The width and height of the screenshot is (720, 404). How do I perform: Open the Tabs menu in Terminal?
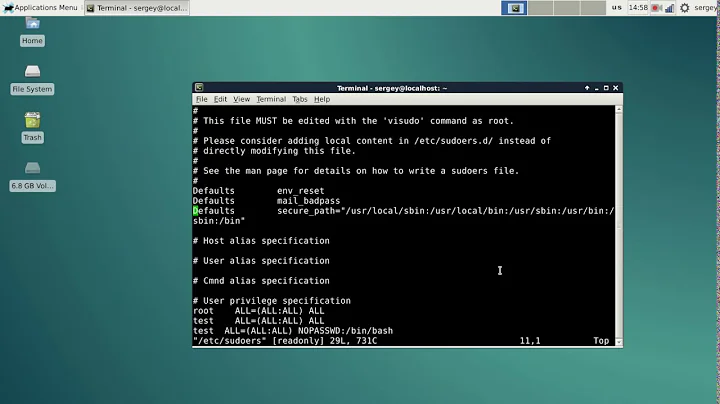(299, 99)
